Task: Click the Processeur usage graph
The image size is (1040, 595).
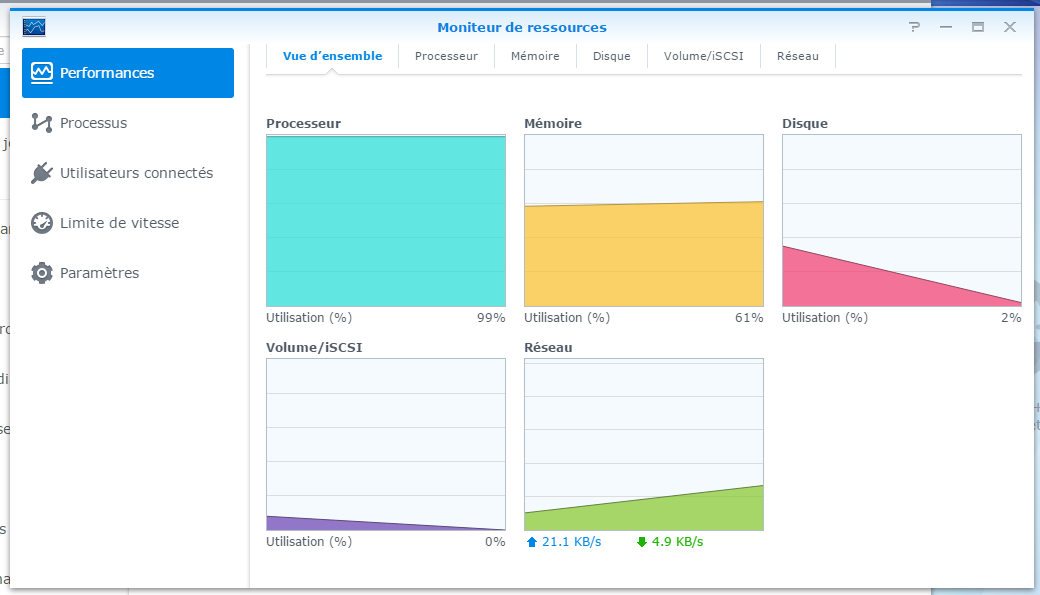Action: click(386, 221)
